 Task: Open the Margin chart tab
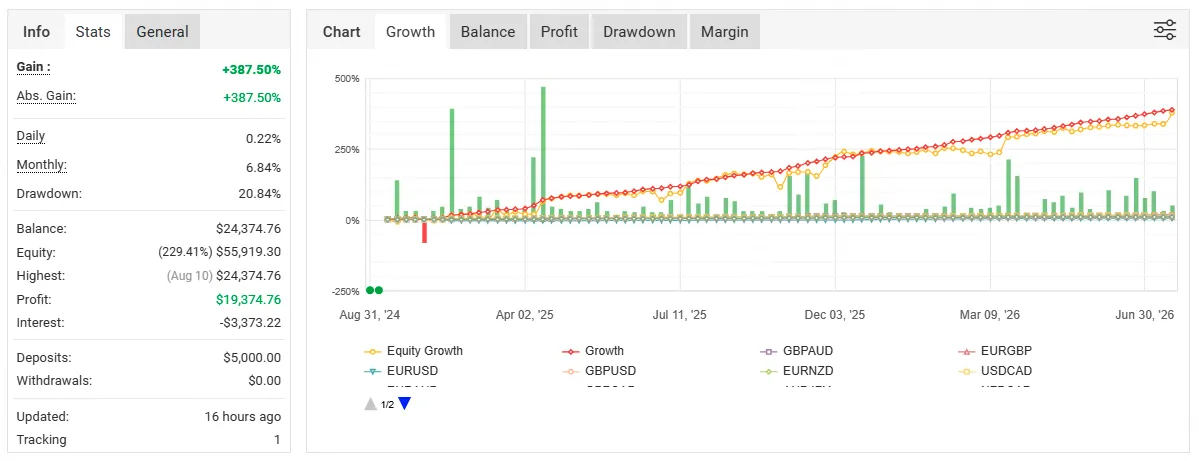coord(725,31)
